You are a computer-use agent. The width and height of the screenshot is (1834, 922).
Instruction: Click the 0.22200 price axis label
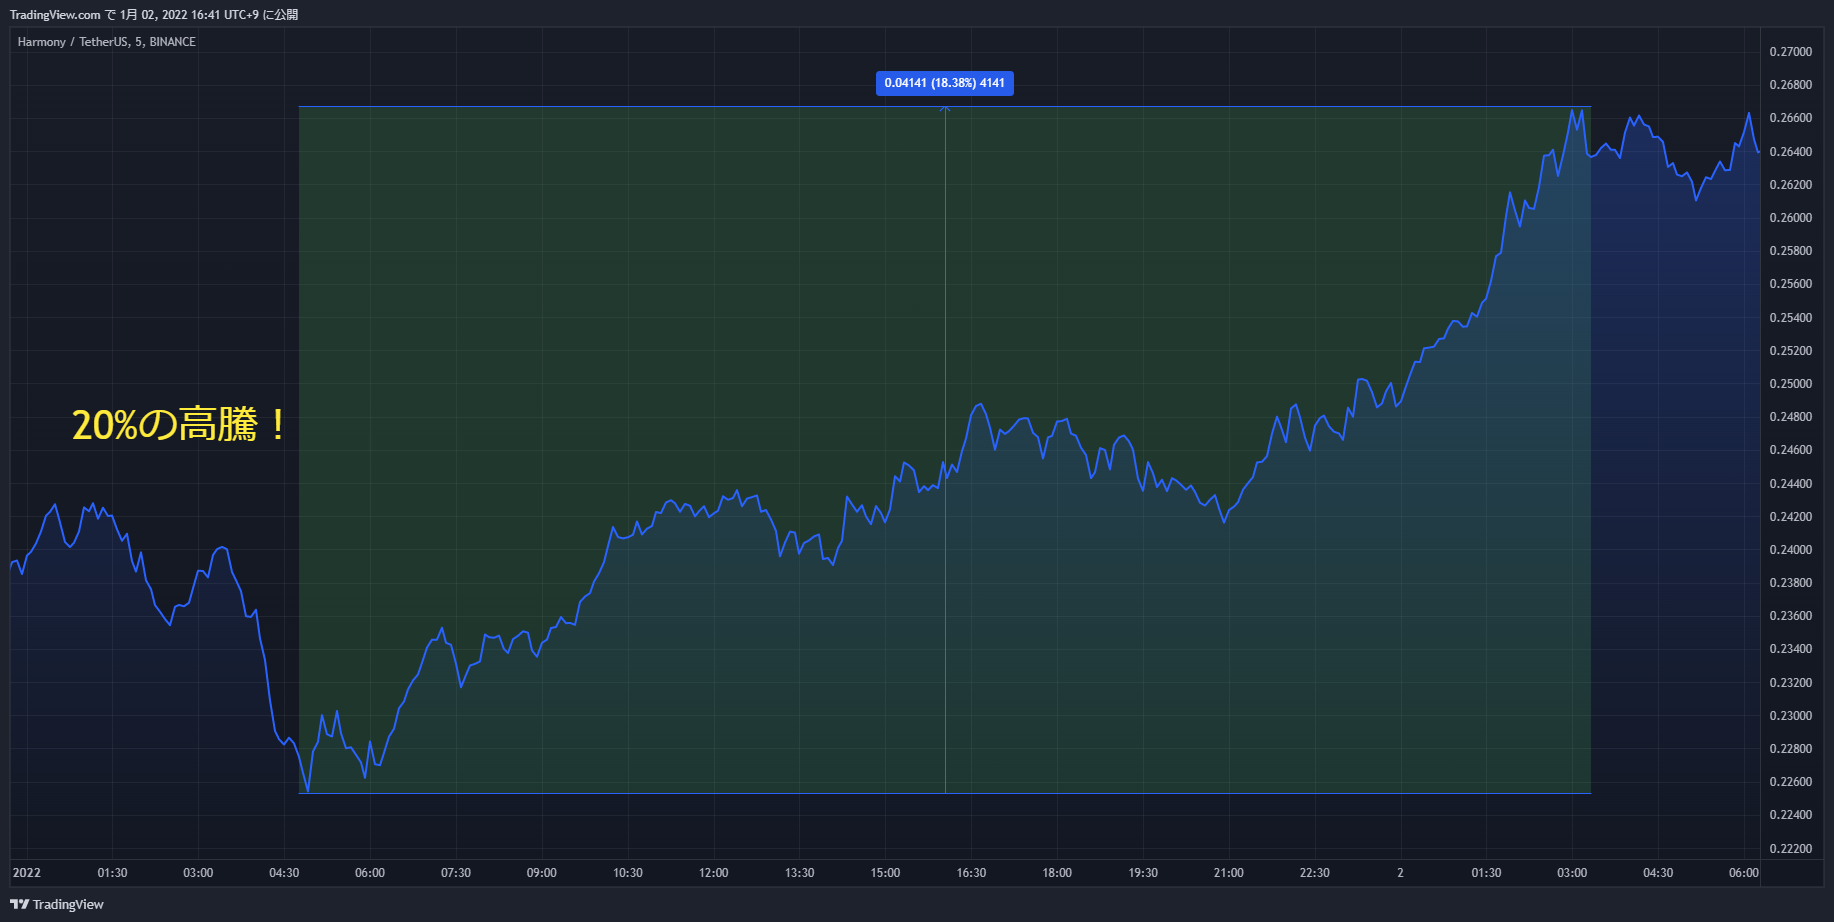point(1791,849)
